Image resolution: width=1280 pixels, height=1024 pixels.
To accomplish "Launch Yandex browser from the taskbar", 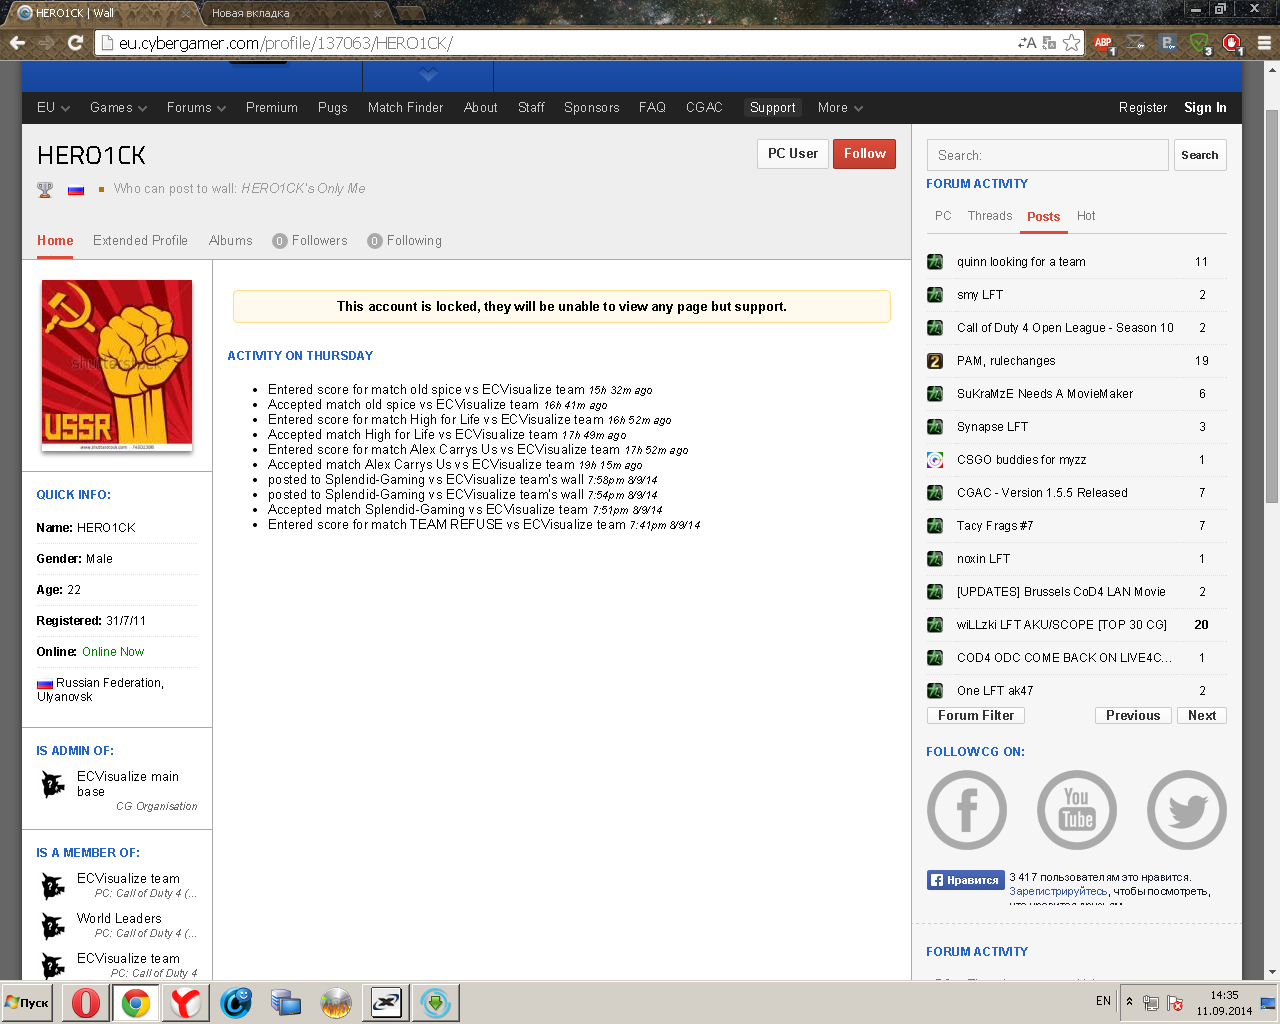I will [185, 1002].
